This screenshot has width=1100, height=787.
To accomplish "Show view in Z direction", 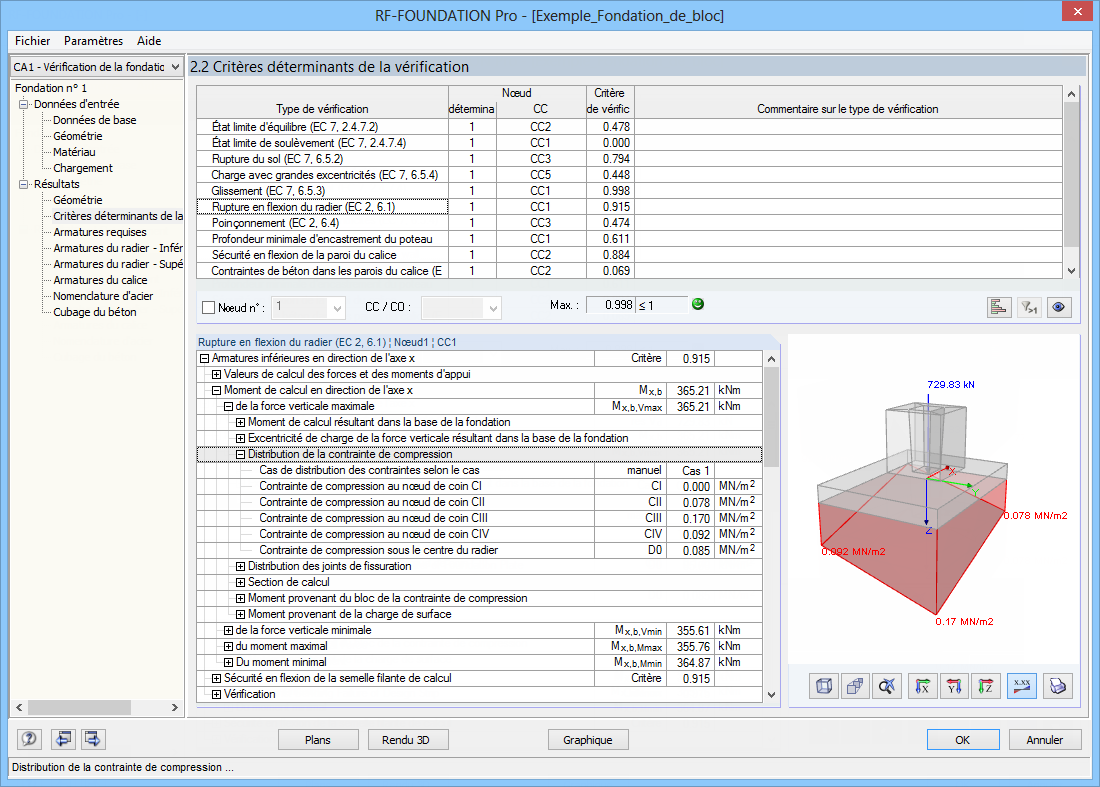I will [x=985, y=686].
